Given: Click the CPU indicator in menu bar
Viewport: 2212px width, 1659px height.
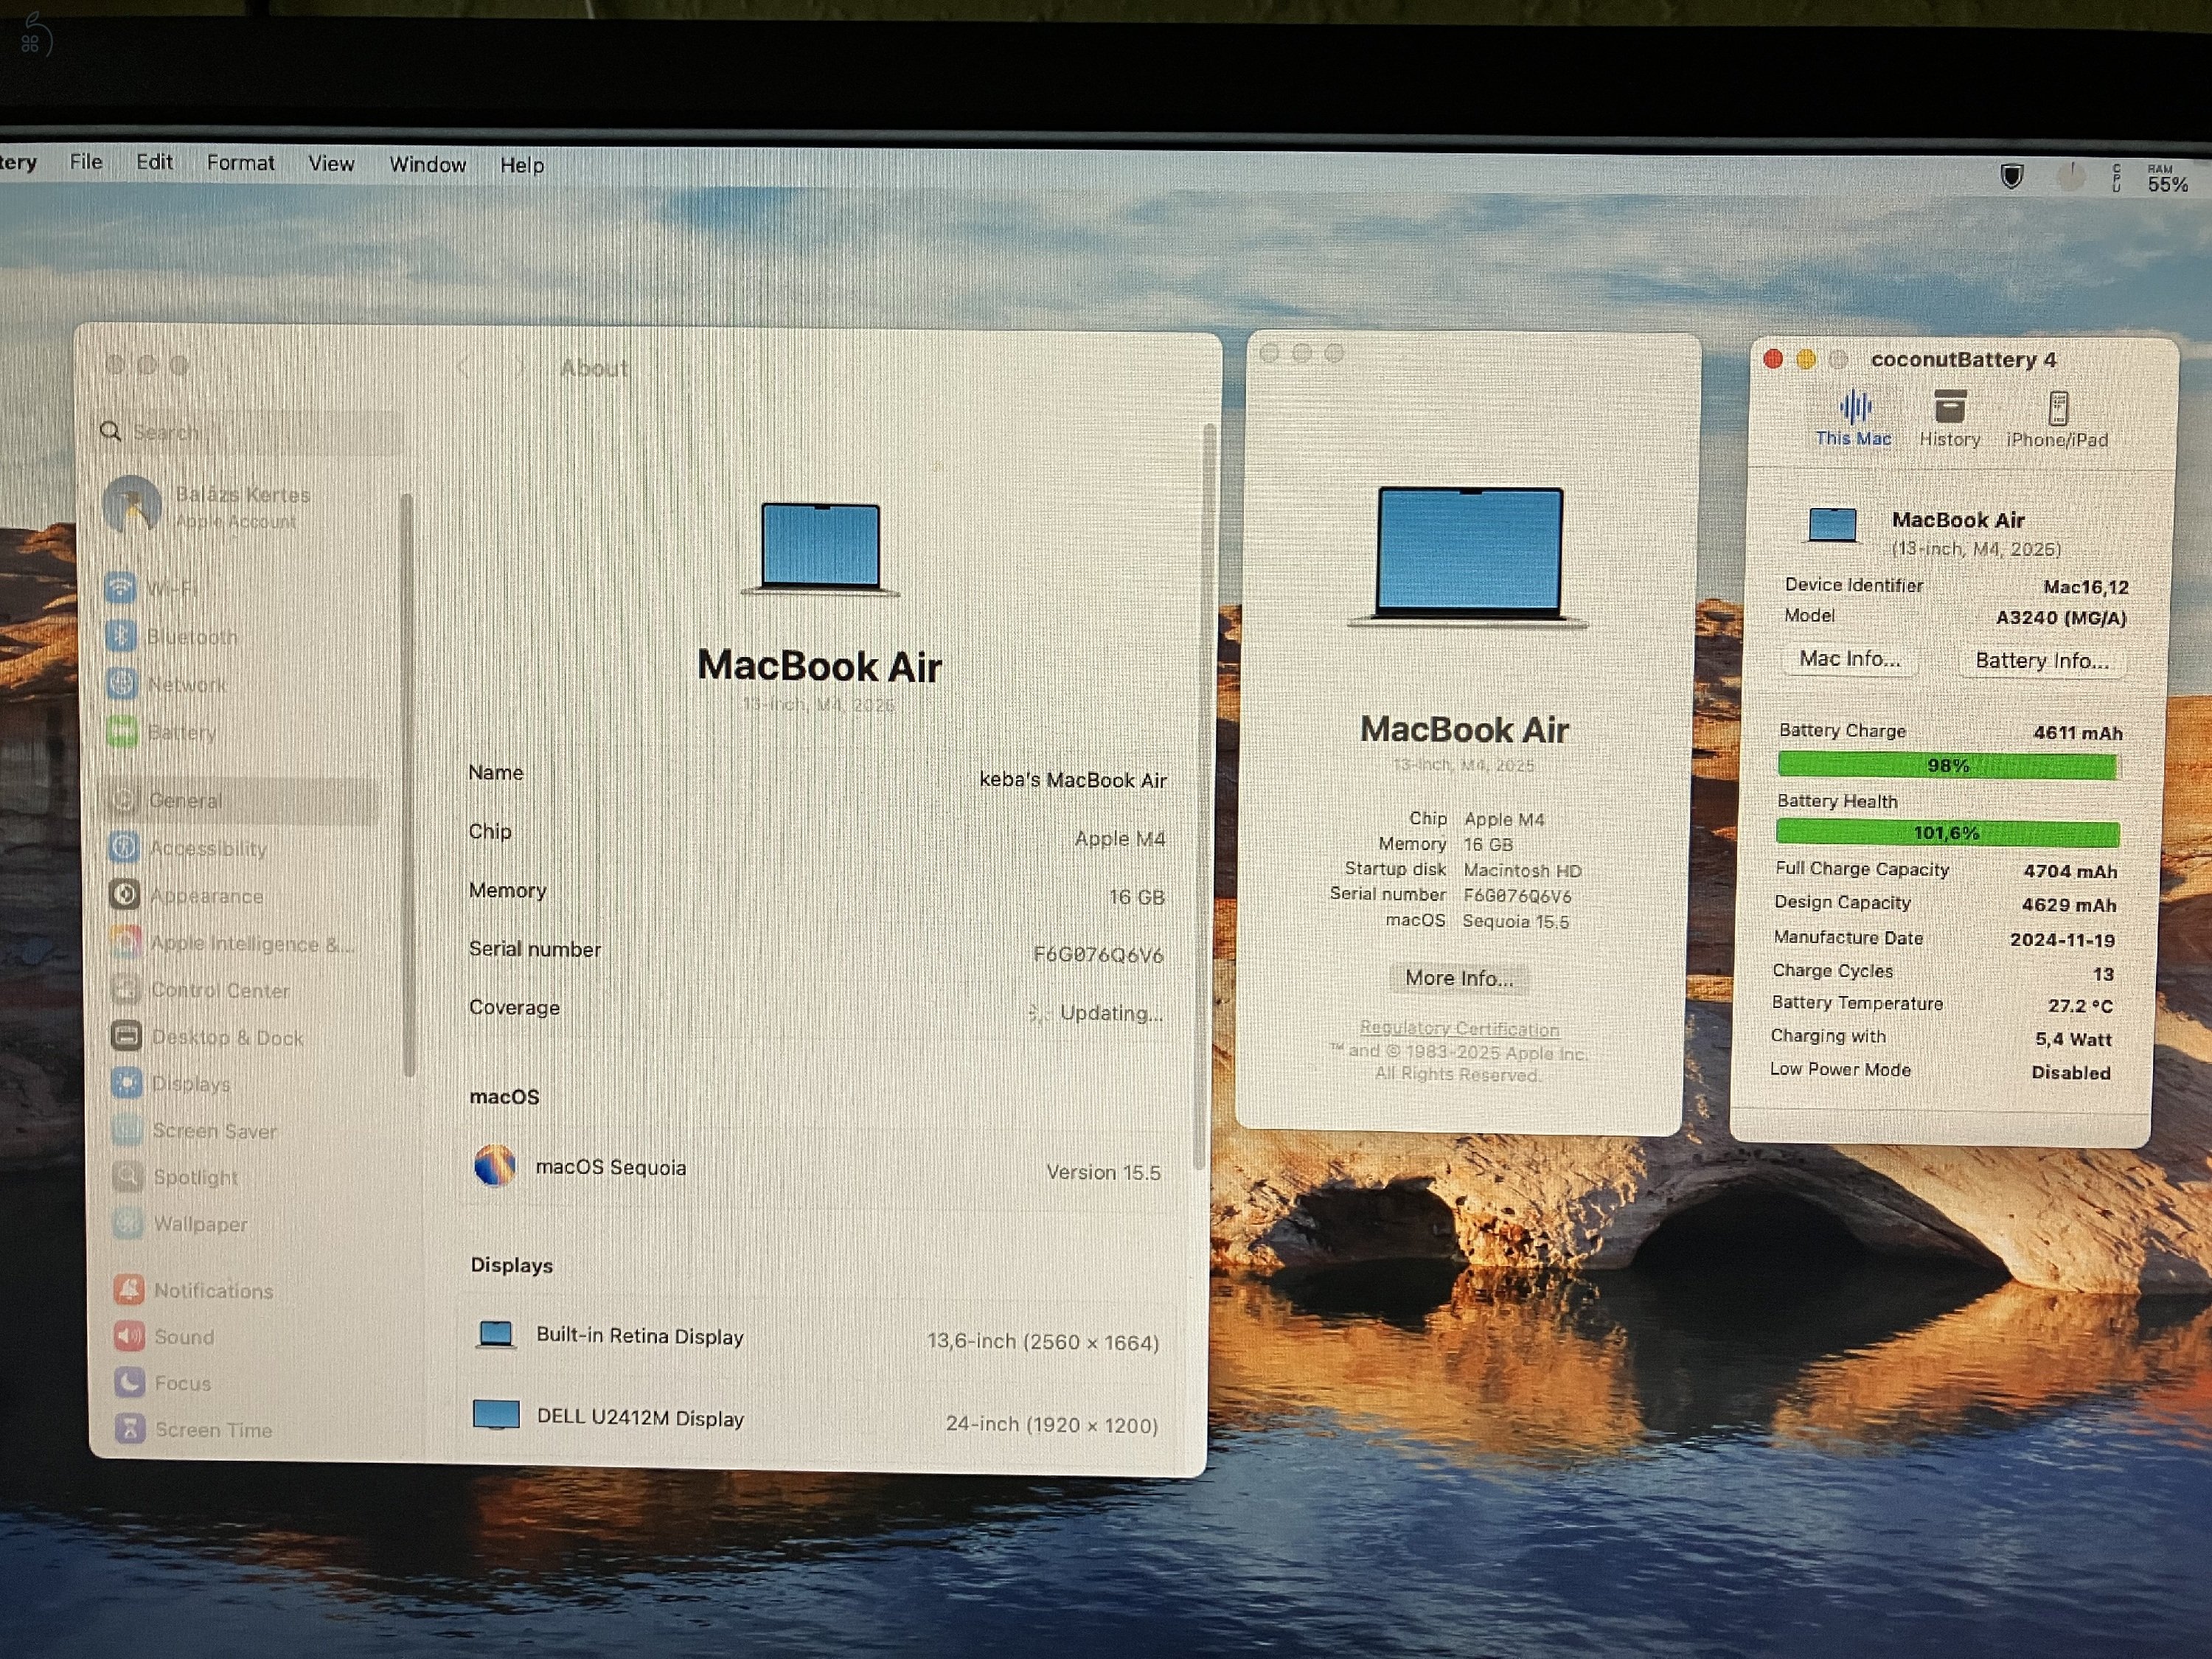Looking at the screenshot, I should (2116, 178).
